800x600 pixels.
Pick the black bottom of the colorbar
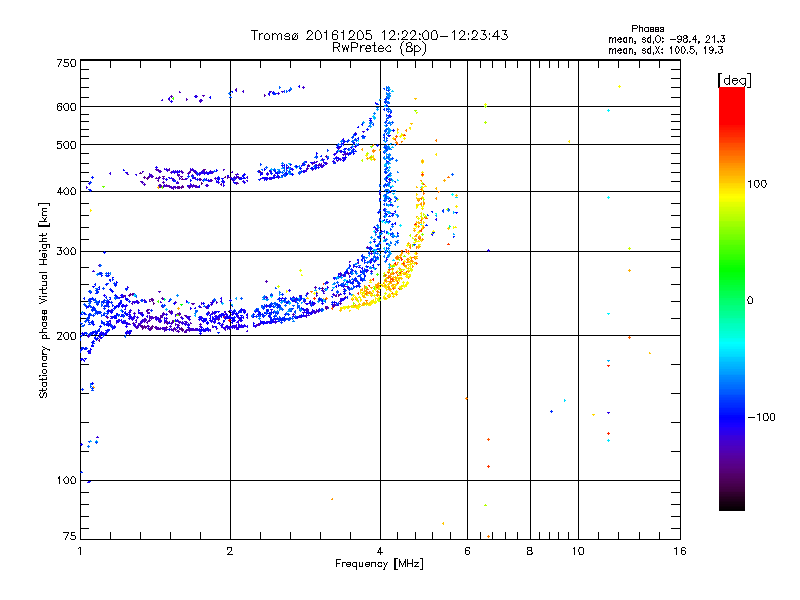[731, 505]
